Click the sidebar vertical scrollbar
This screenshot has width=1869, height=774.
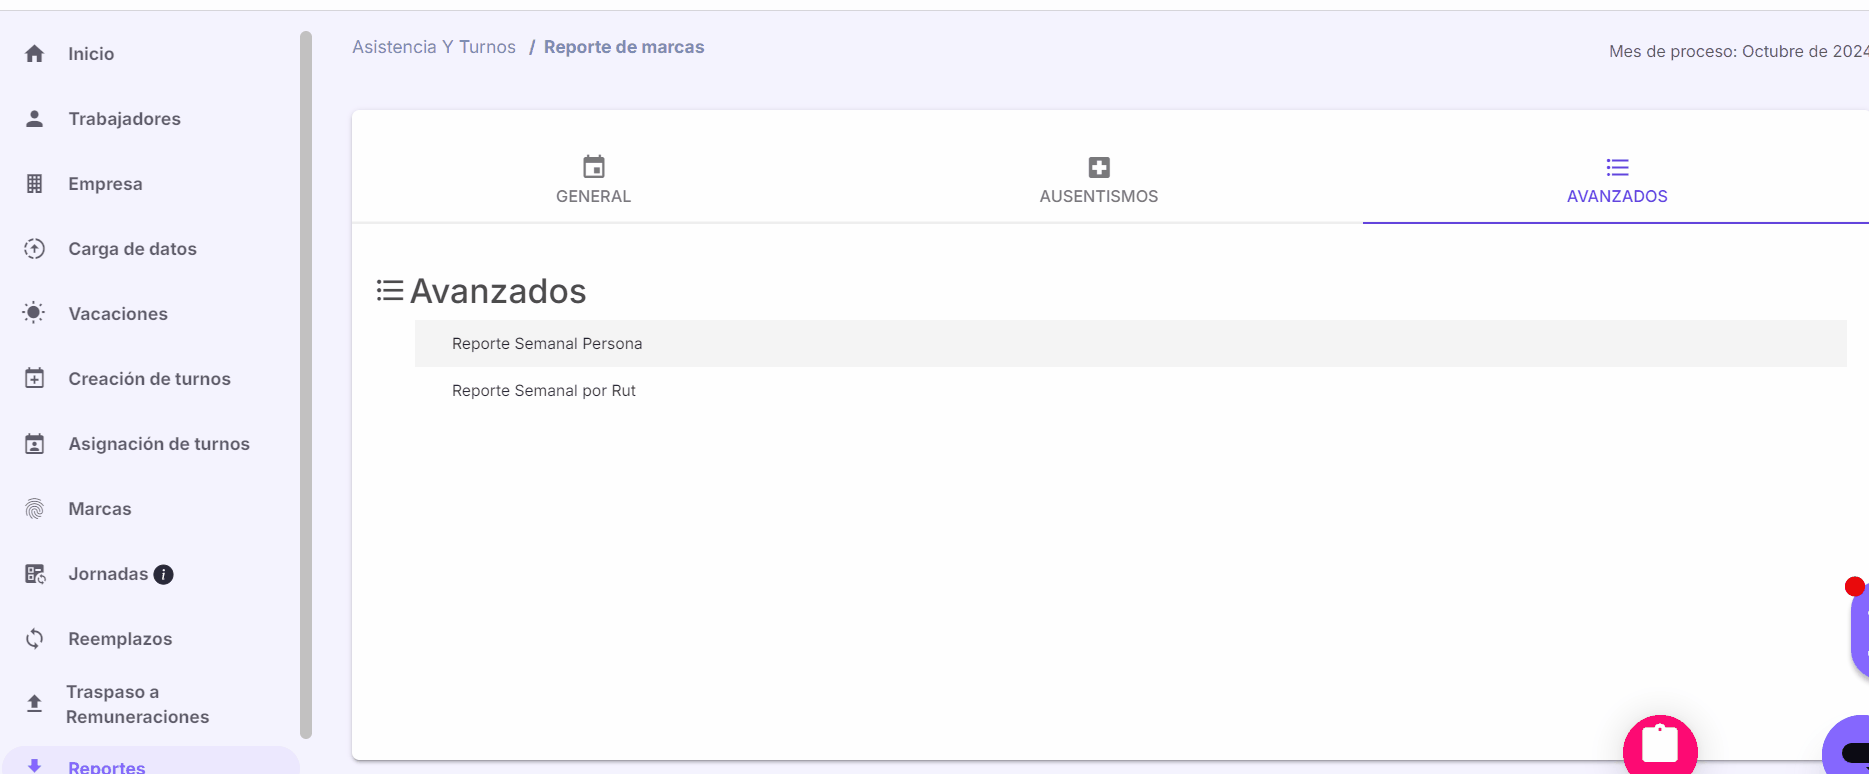coord(306,385)
